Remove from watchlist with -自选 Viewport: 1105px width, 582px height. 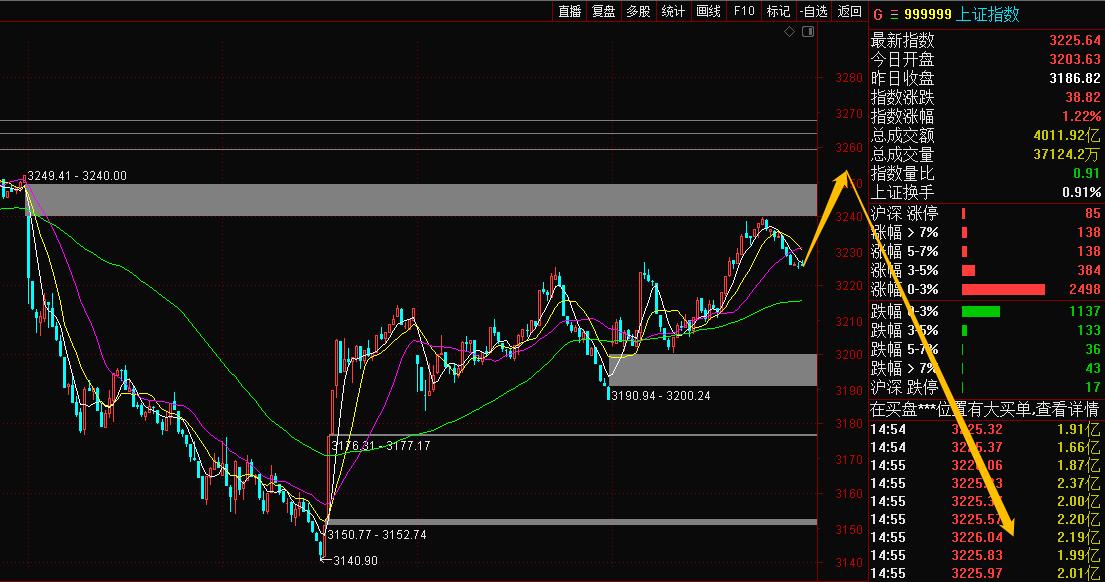tap(814, 11)
